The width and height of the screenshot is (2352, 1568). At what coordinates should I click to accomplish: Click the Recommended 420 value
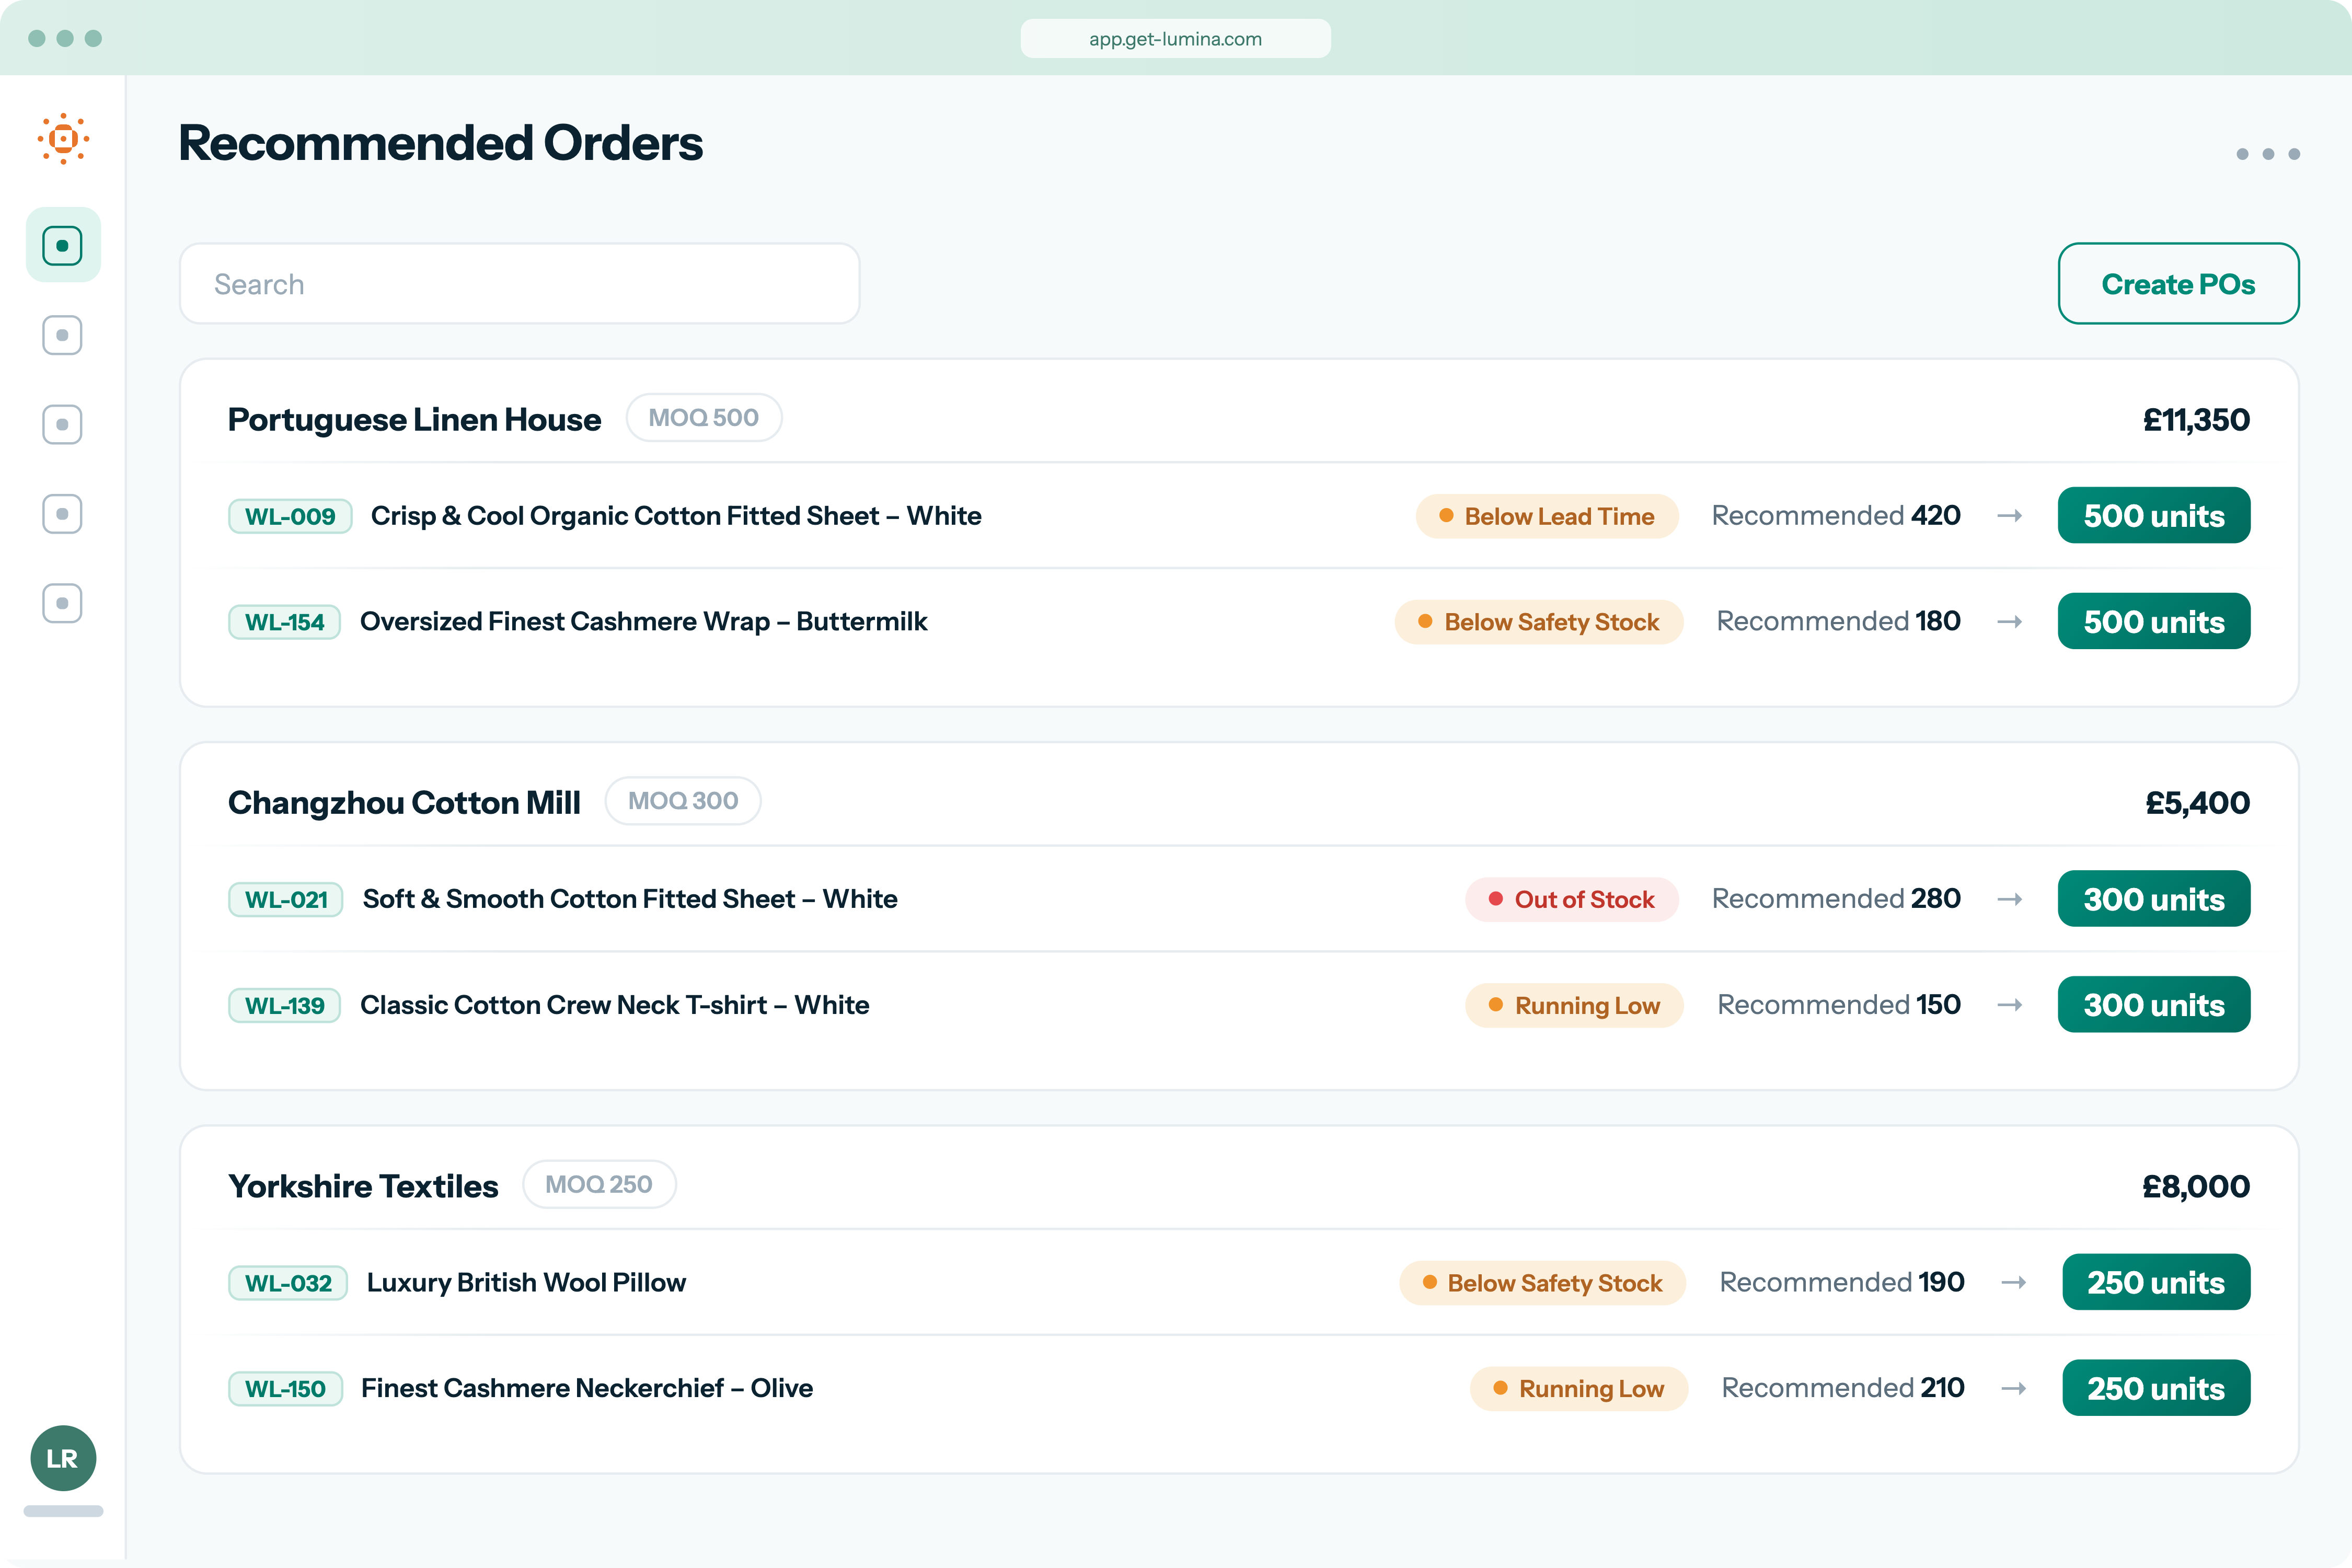tap(1836, 516)
